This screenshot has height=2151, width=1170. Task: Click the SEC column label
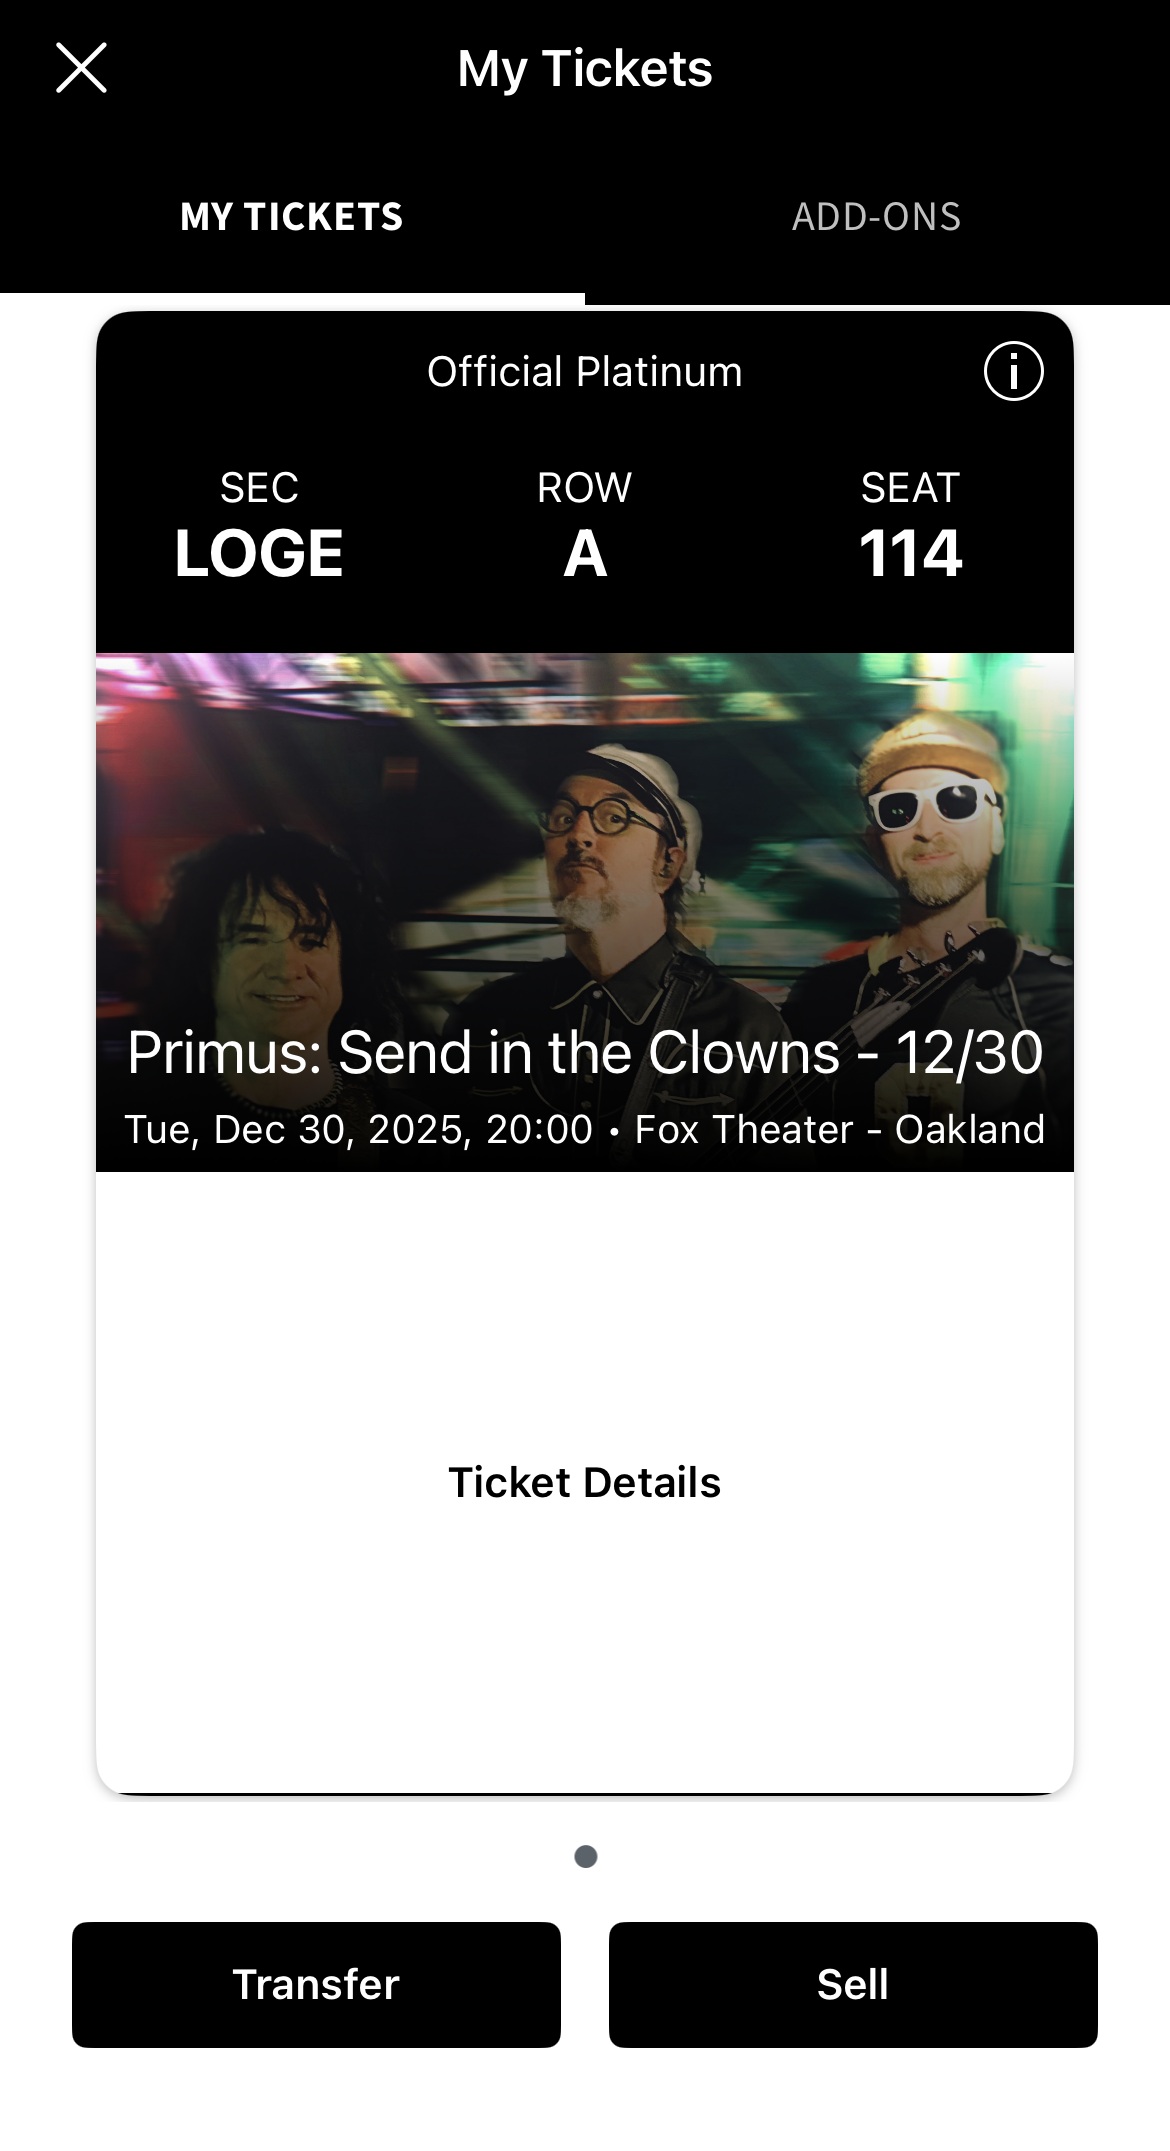(x=259, y=488)
